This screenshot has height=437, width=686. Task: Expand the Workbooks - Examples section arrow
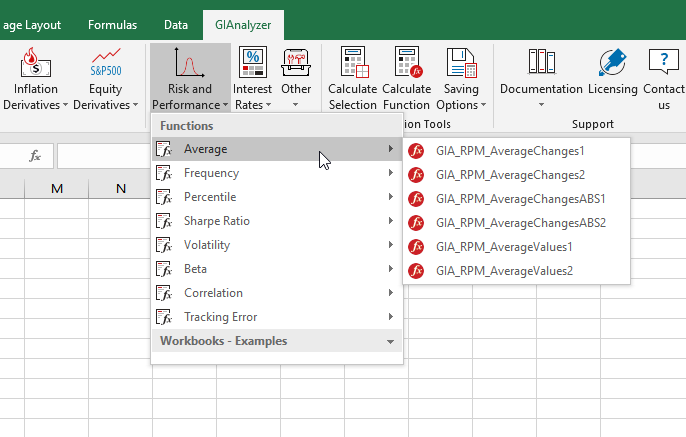click(390, 342)
